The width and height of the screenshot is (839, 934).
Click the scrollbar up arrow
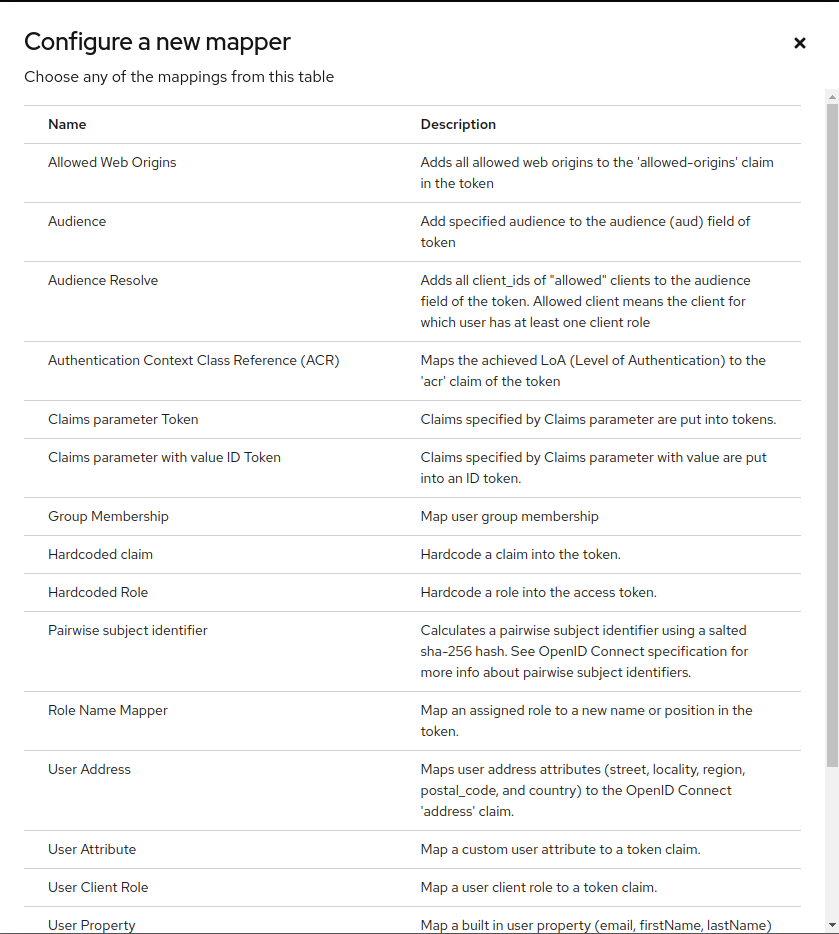[832, 96]
